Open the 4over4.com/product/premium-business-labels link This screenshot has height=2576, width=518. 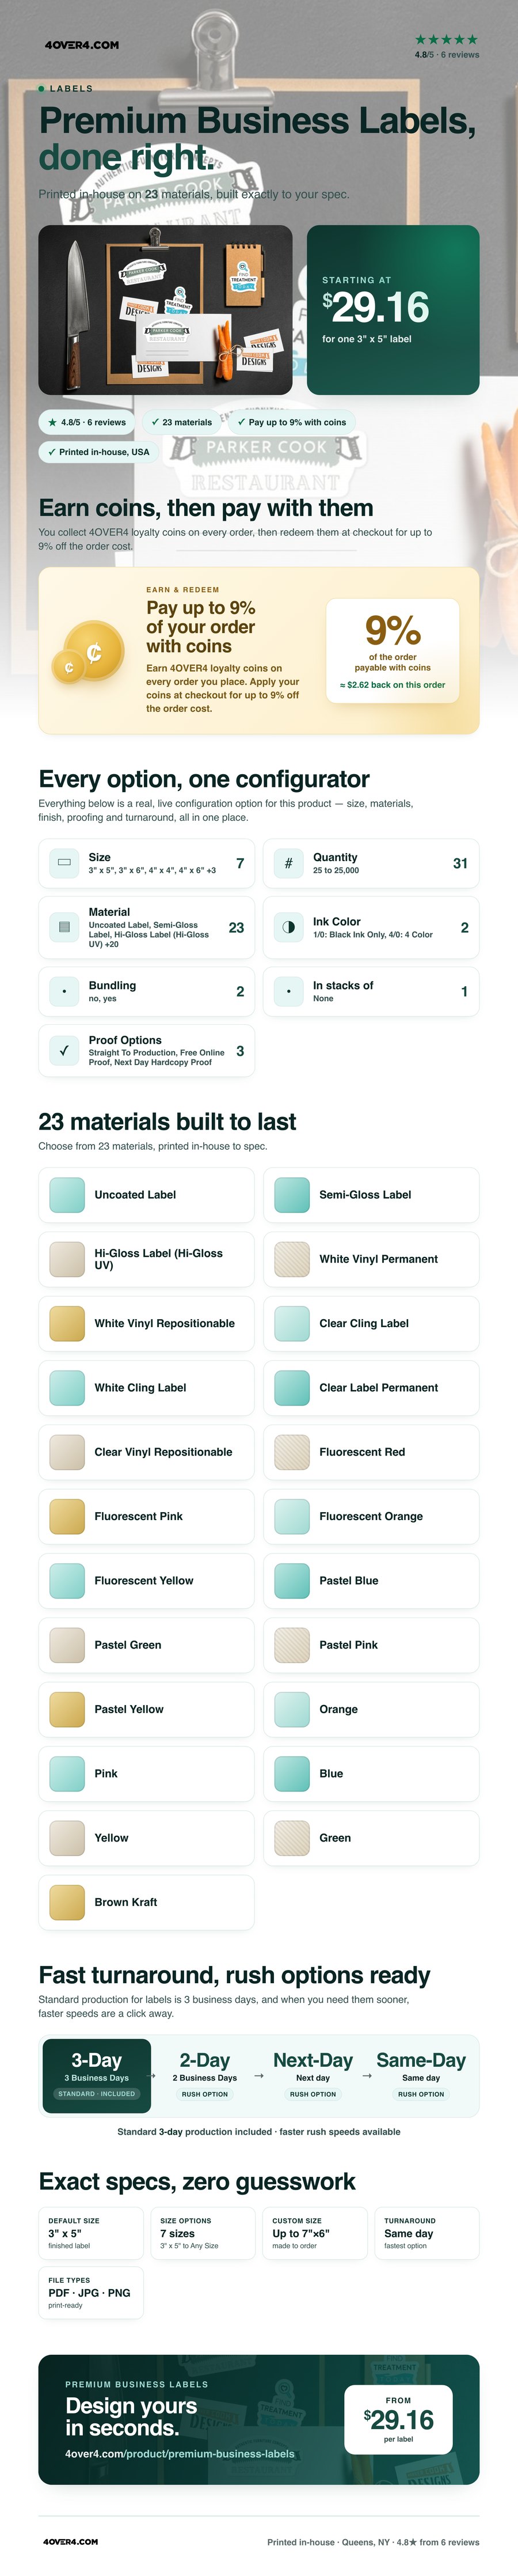[x=180, y=2453]
